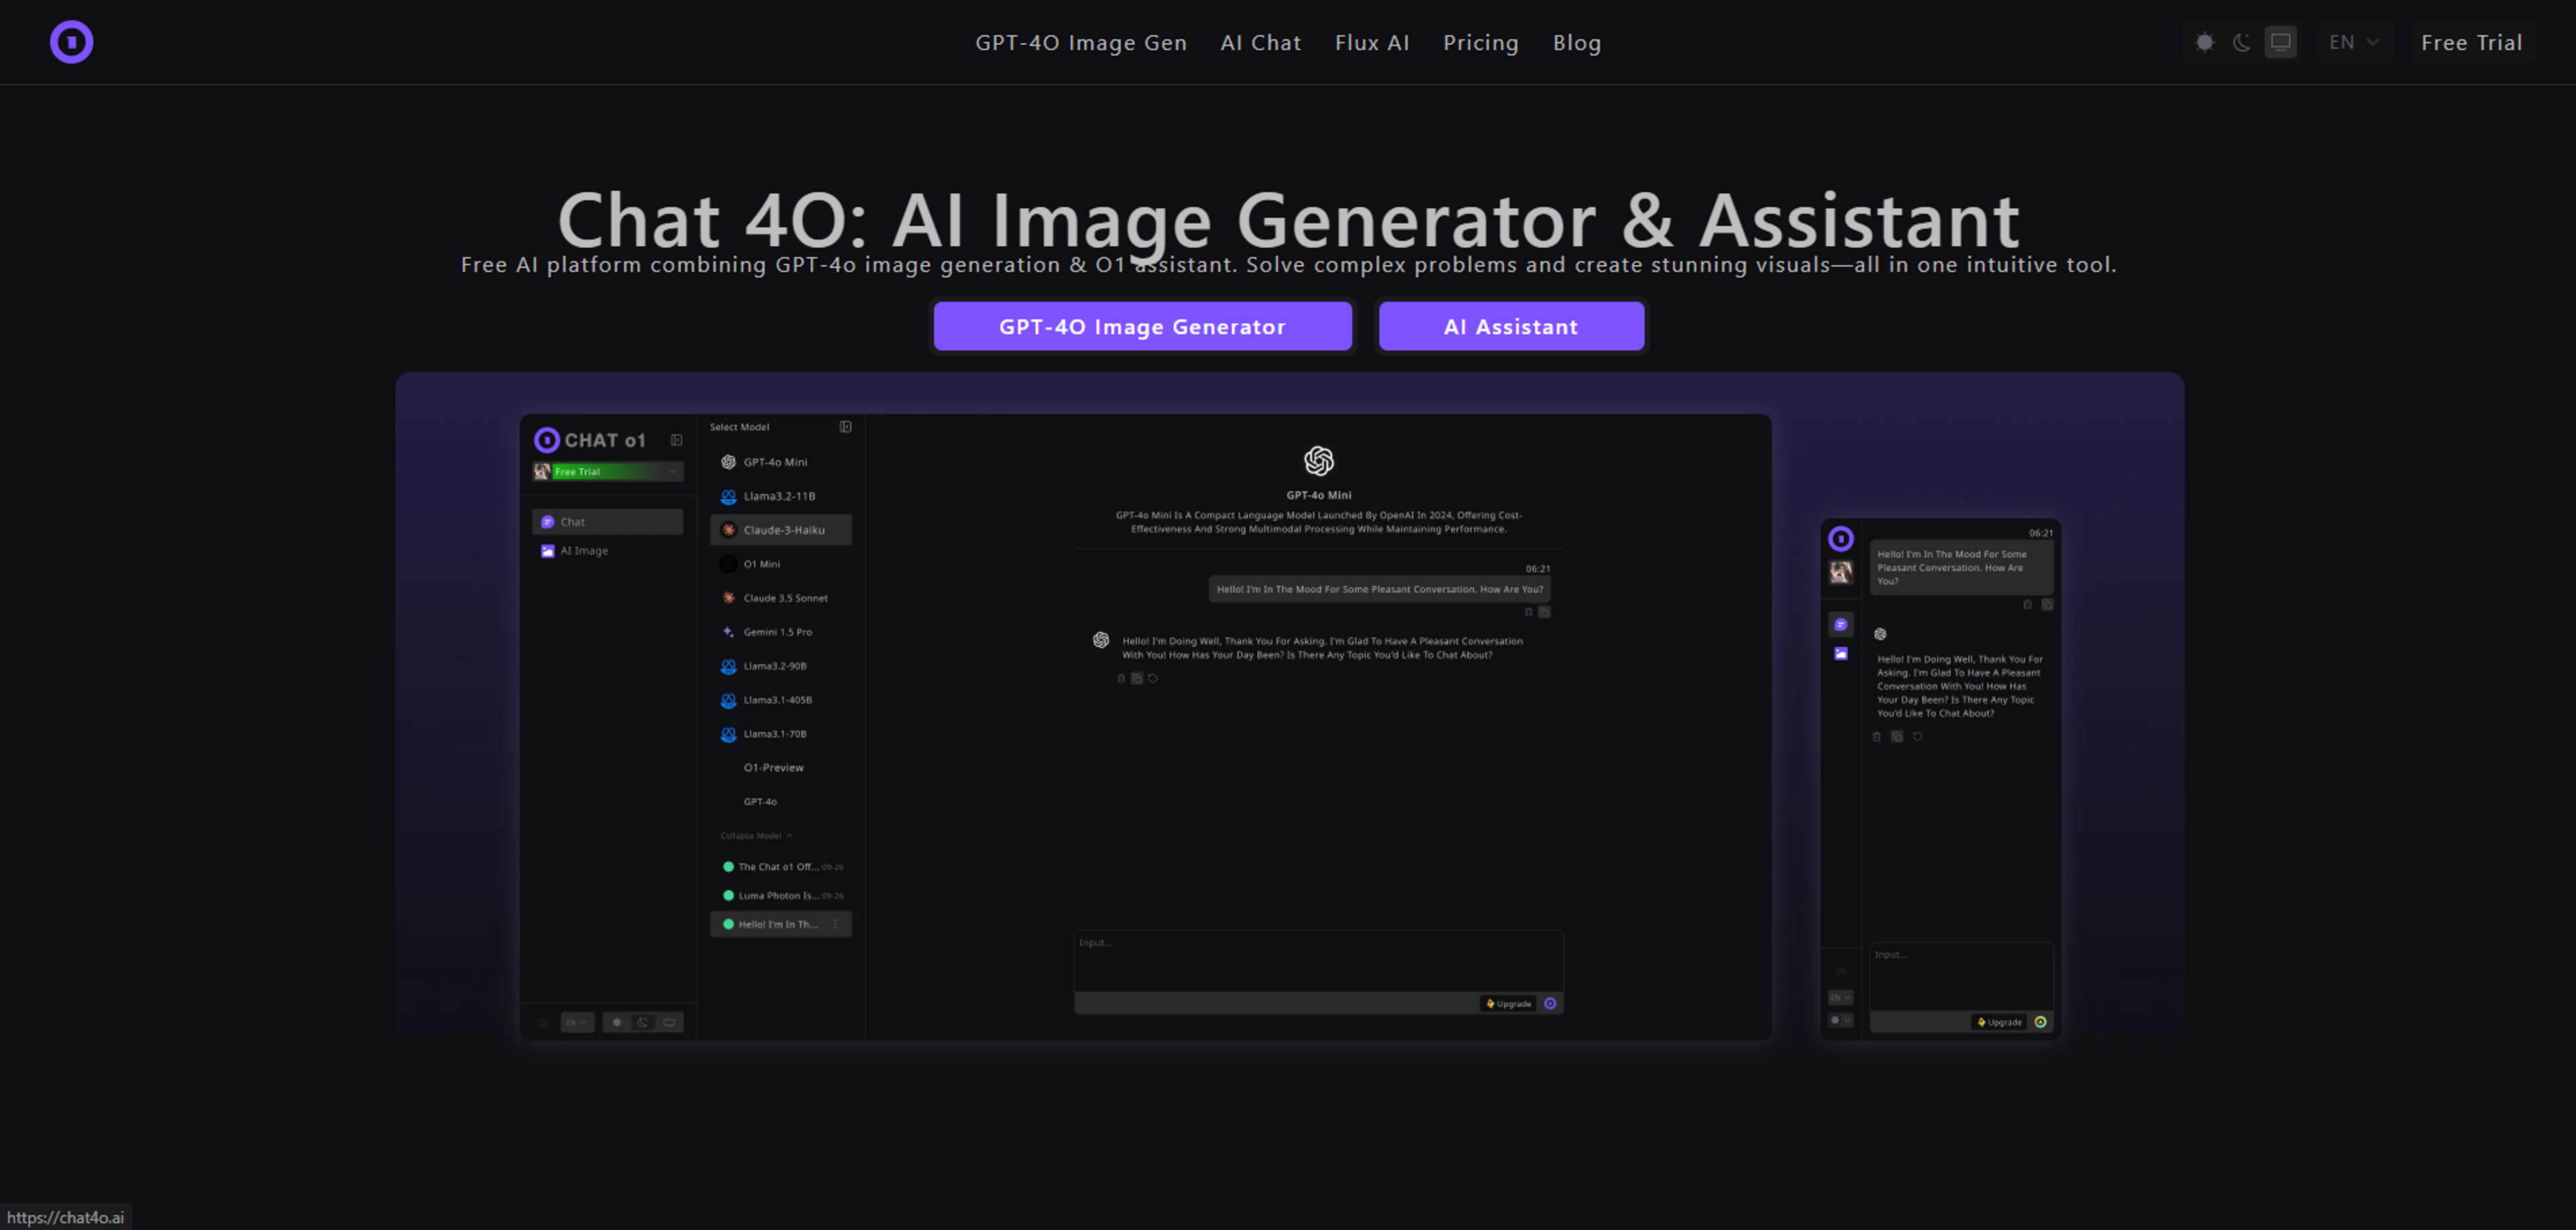2576x1230 pixels.
Task: Go to the Flux AI page
Action: click(x=1372, y=43)
